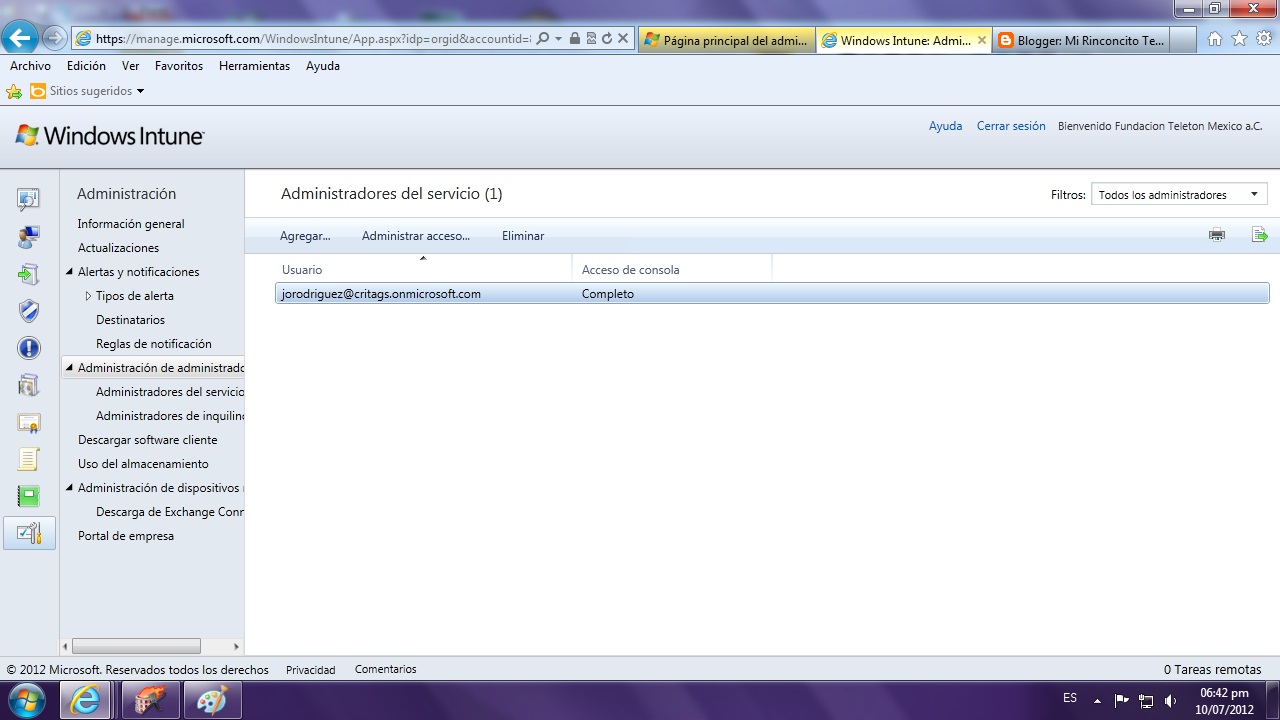Close the Windows Intune browser tab
The width and height of the screenshot is (1280, 720).
click(981, 40)
